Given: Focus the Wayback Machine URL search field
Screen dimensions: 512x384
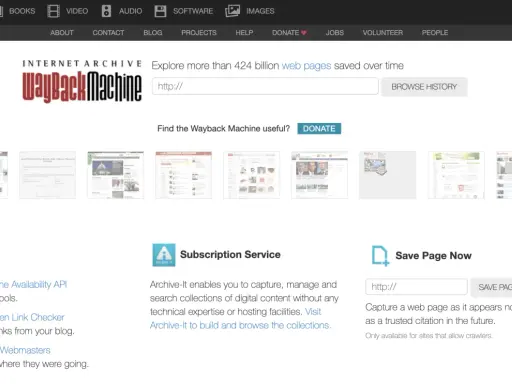Looking at the screenshot, I should pos(265,86).
